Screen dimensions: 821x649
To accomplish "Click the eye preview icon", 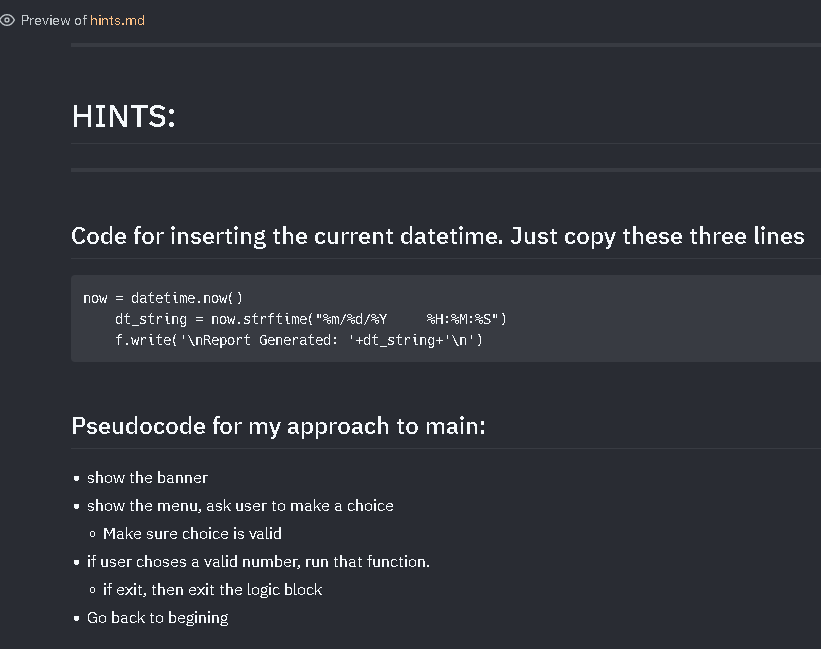I will (7, 20).
